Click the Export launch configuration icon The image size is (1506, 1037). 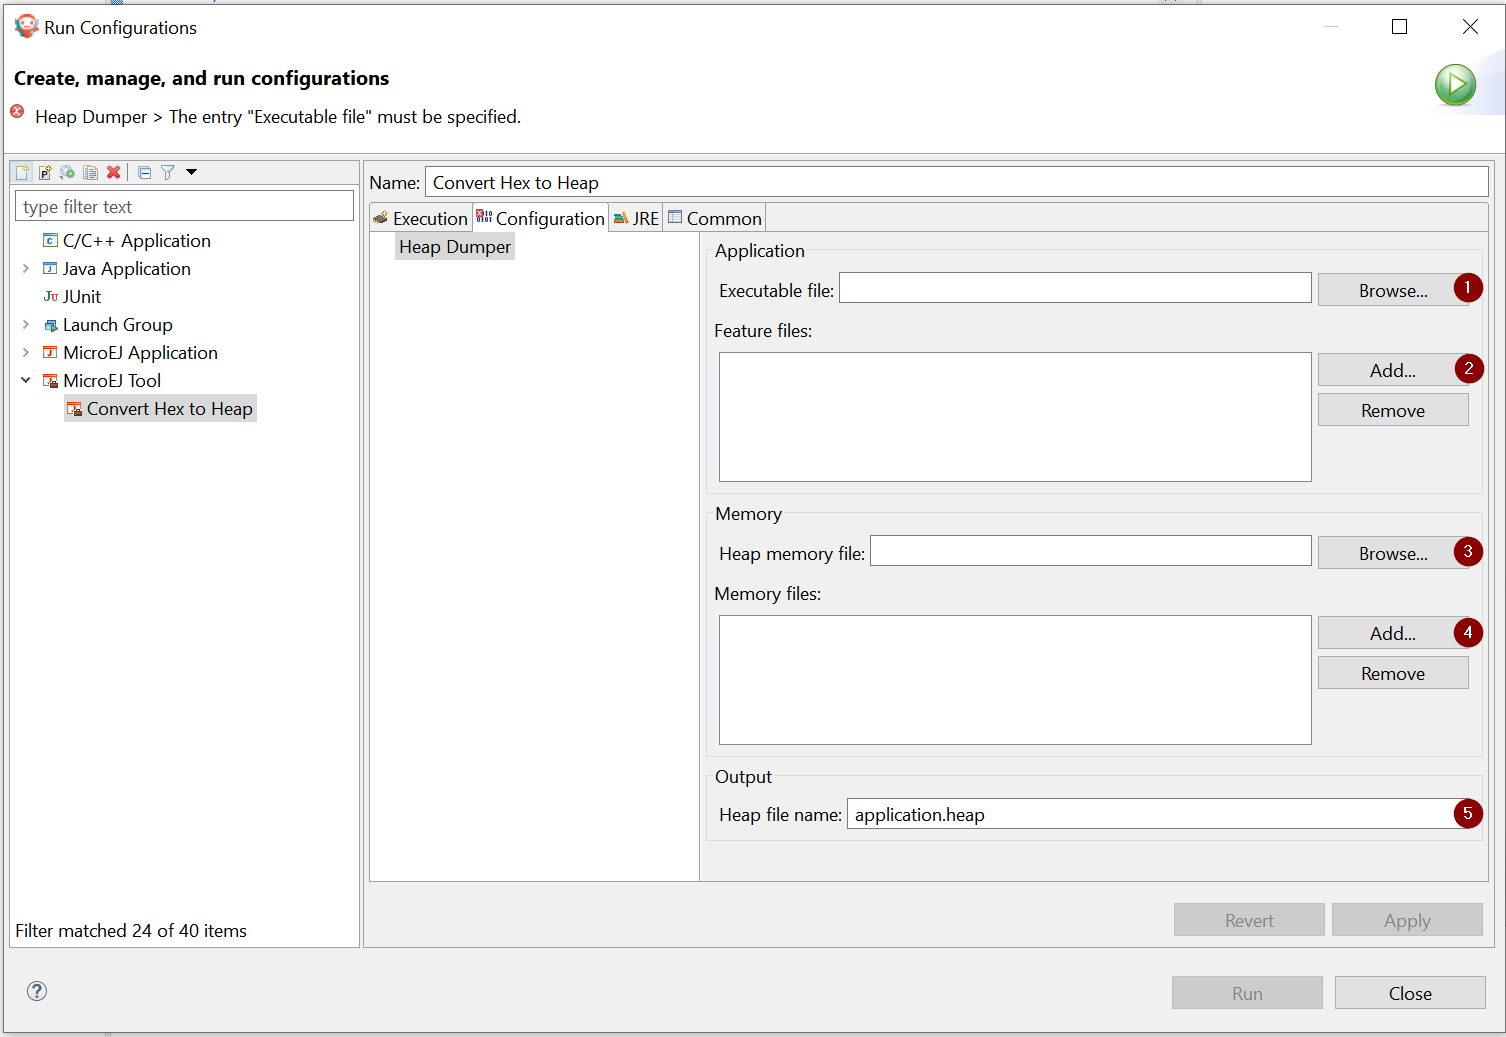[67, 172]
